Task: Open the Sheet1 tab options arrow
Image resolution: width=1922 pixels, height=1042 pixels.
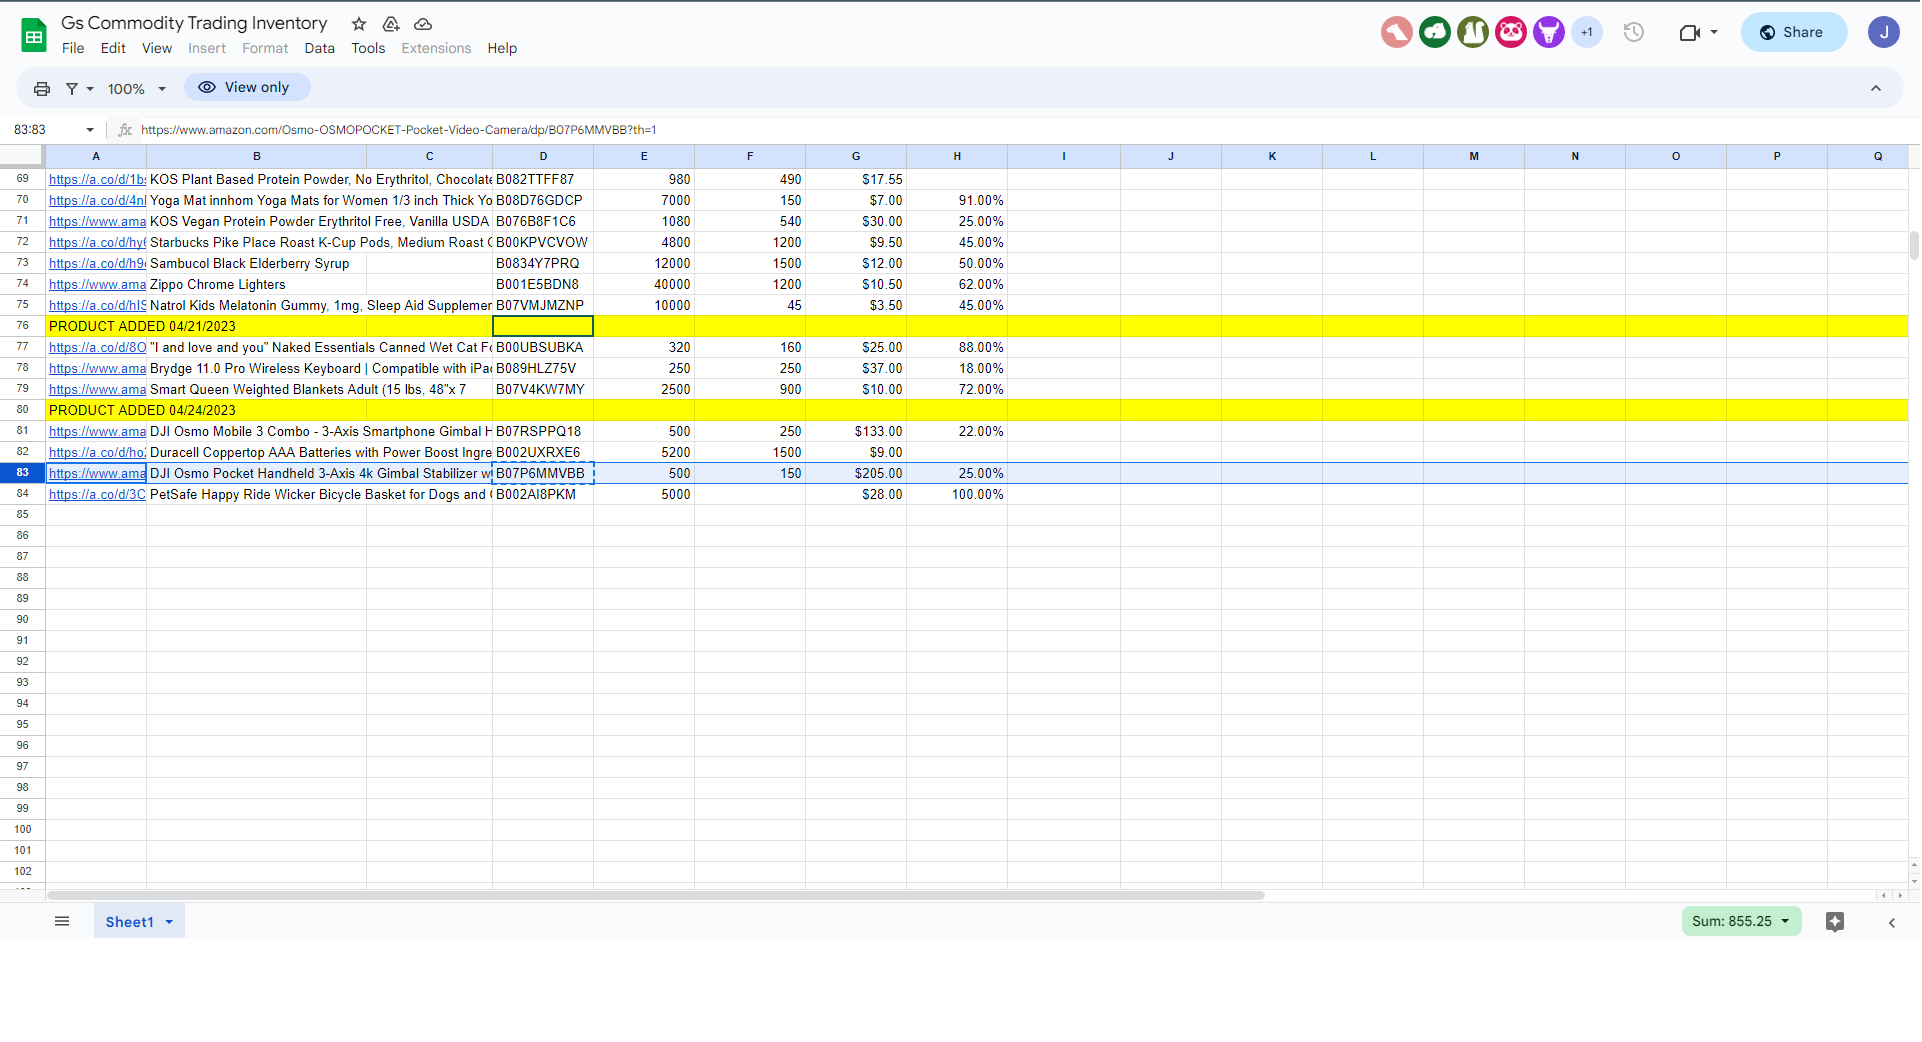Action: pos(169,922)
